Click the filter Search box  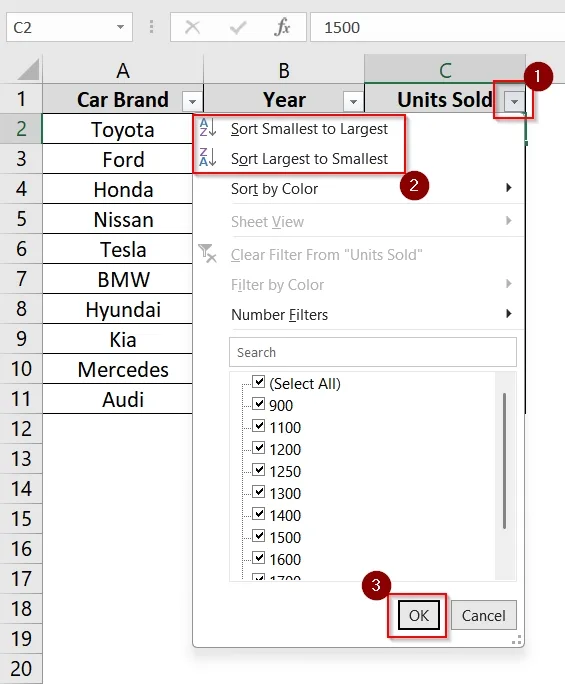point(373,352)
